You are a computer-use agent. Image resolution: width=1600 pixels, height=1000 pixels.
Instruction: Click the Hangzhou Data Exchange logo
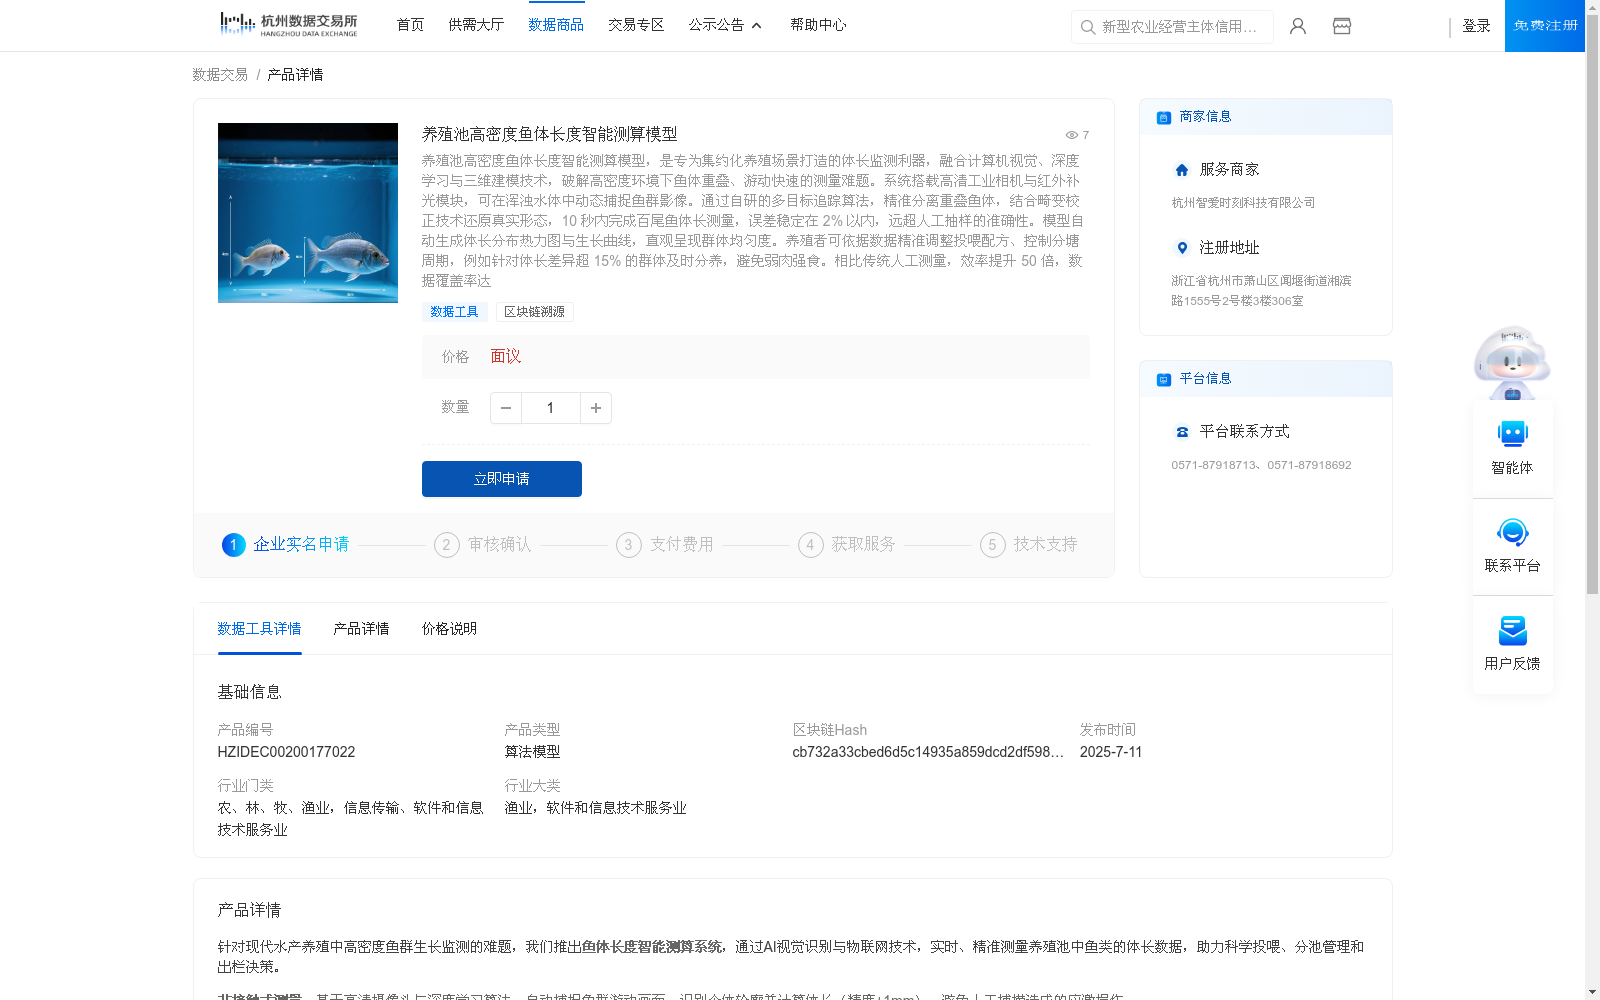[x=288, y=25]
